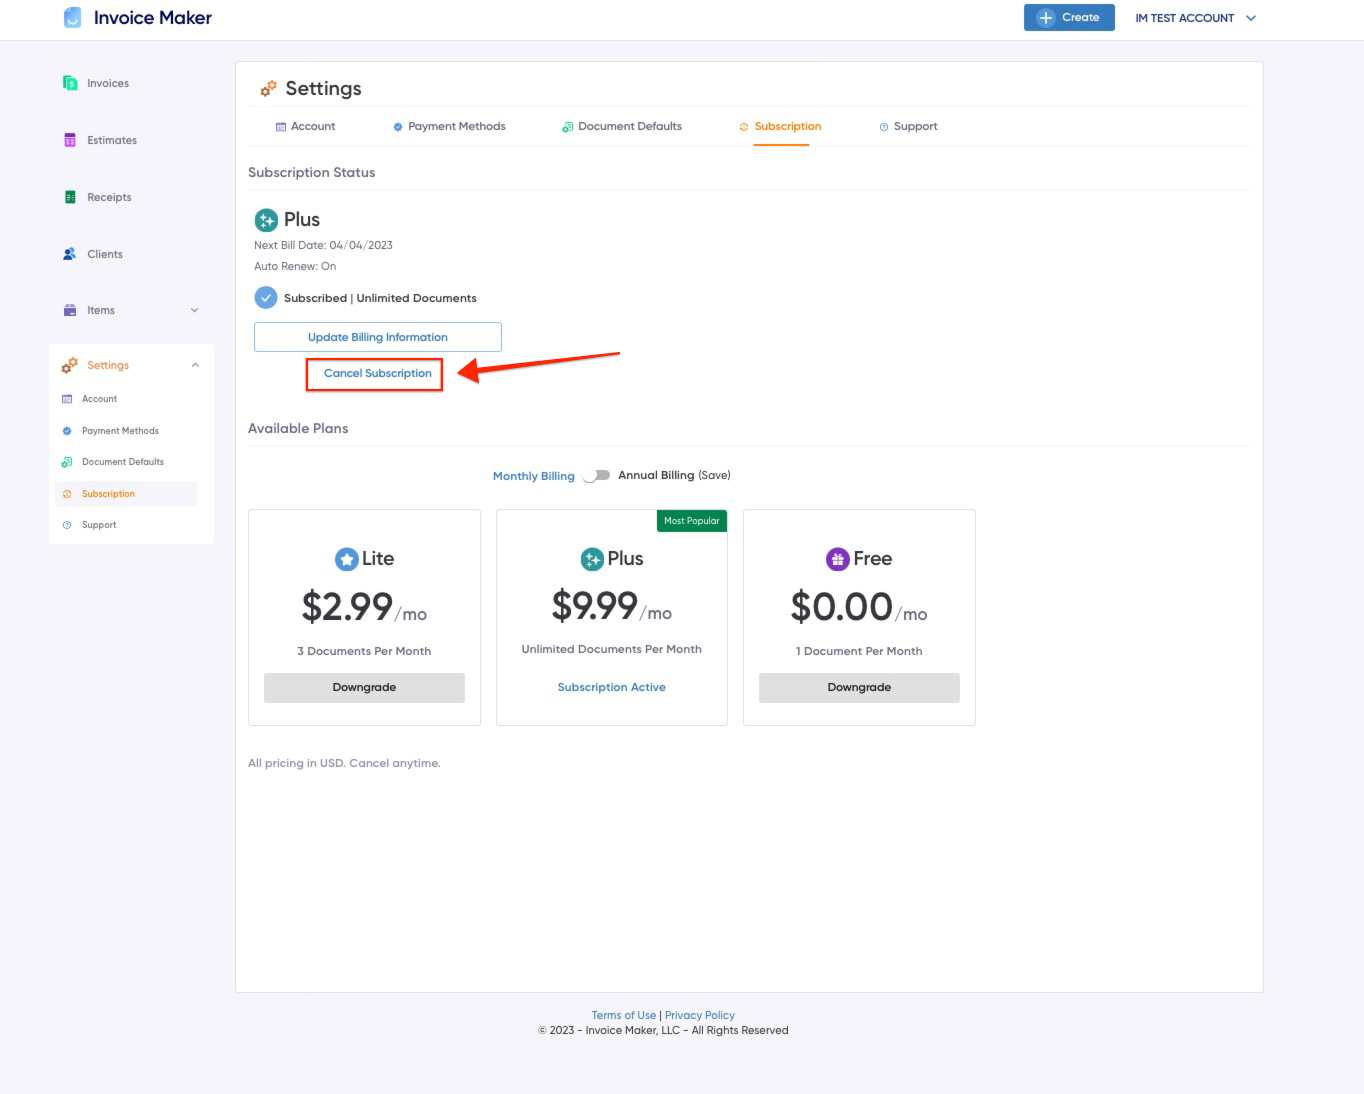Switch to the Account tab
This screenshot has height=1094, width=1364.
(x=305, y=127)
